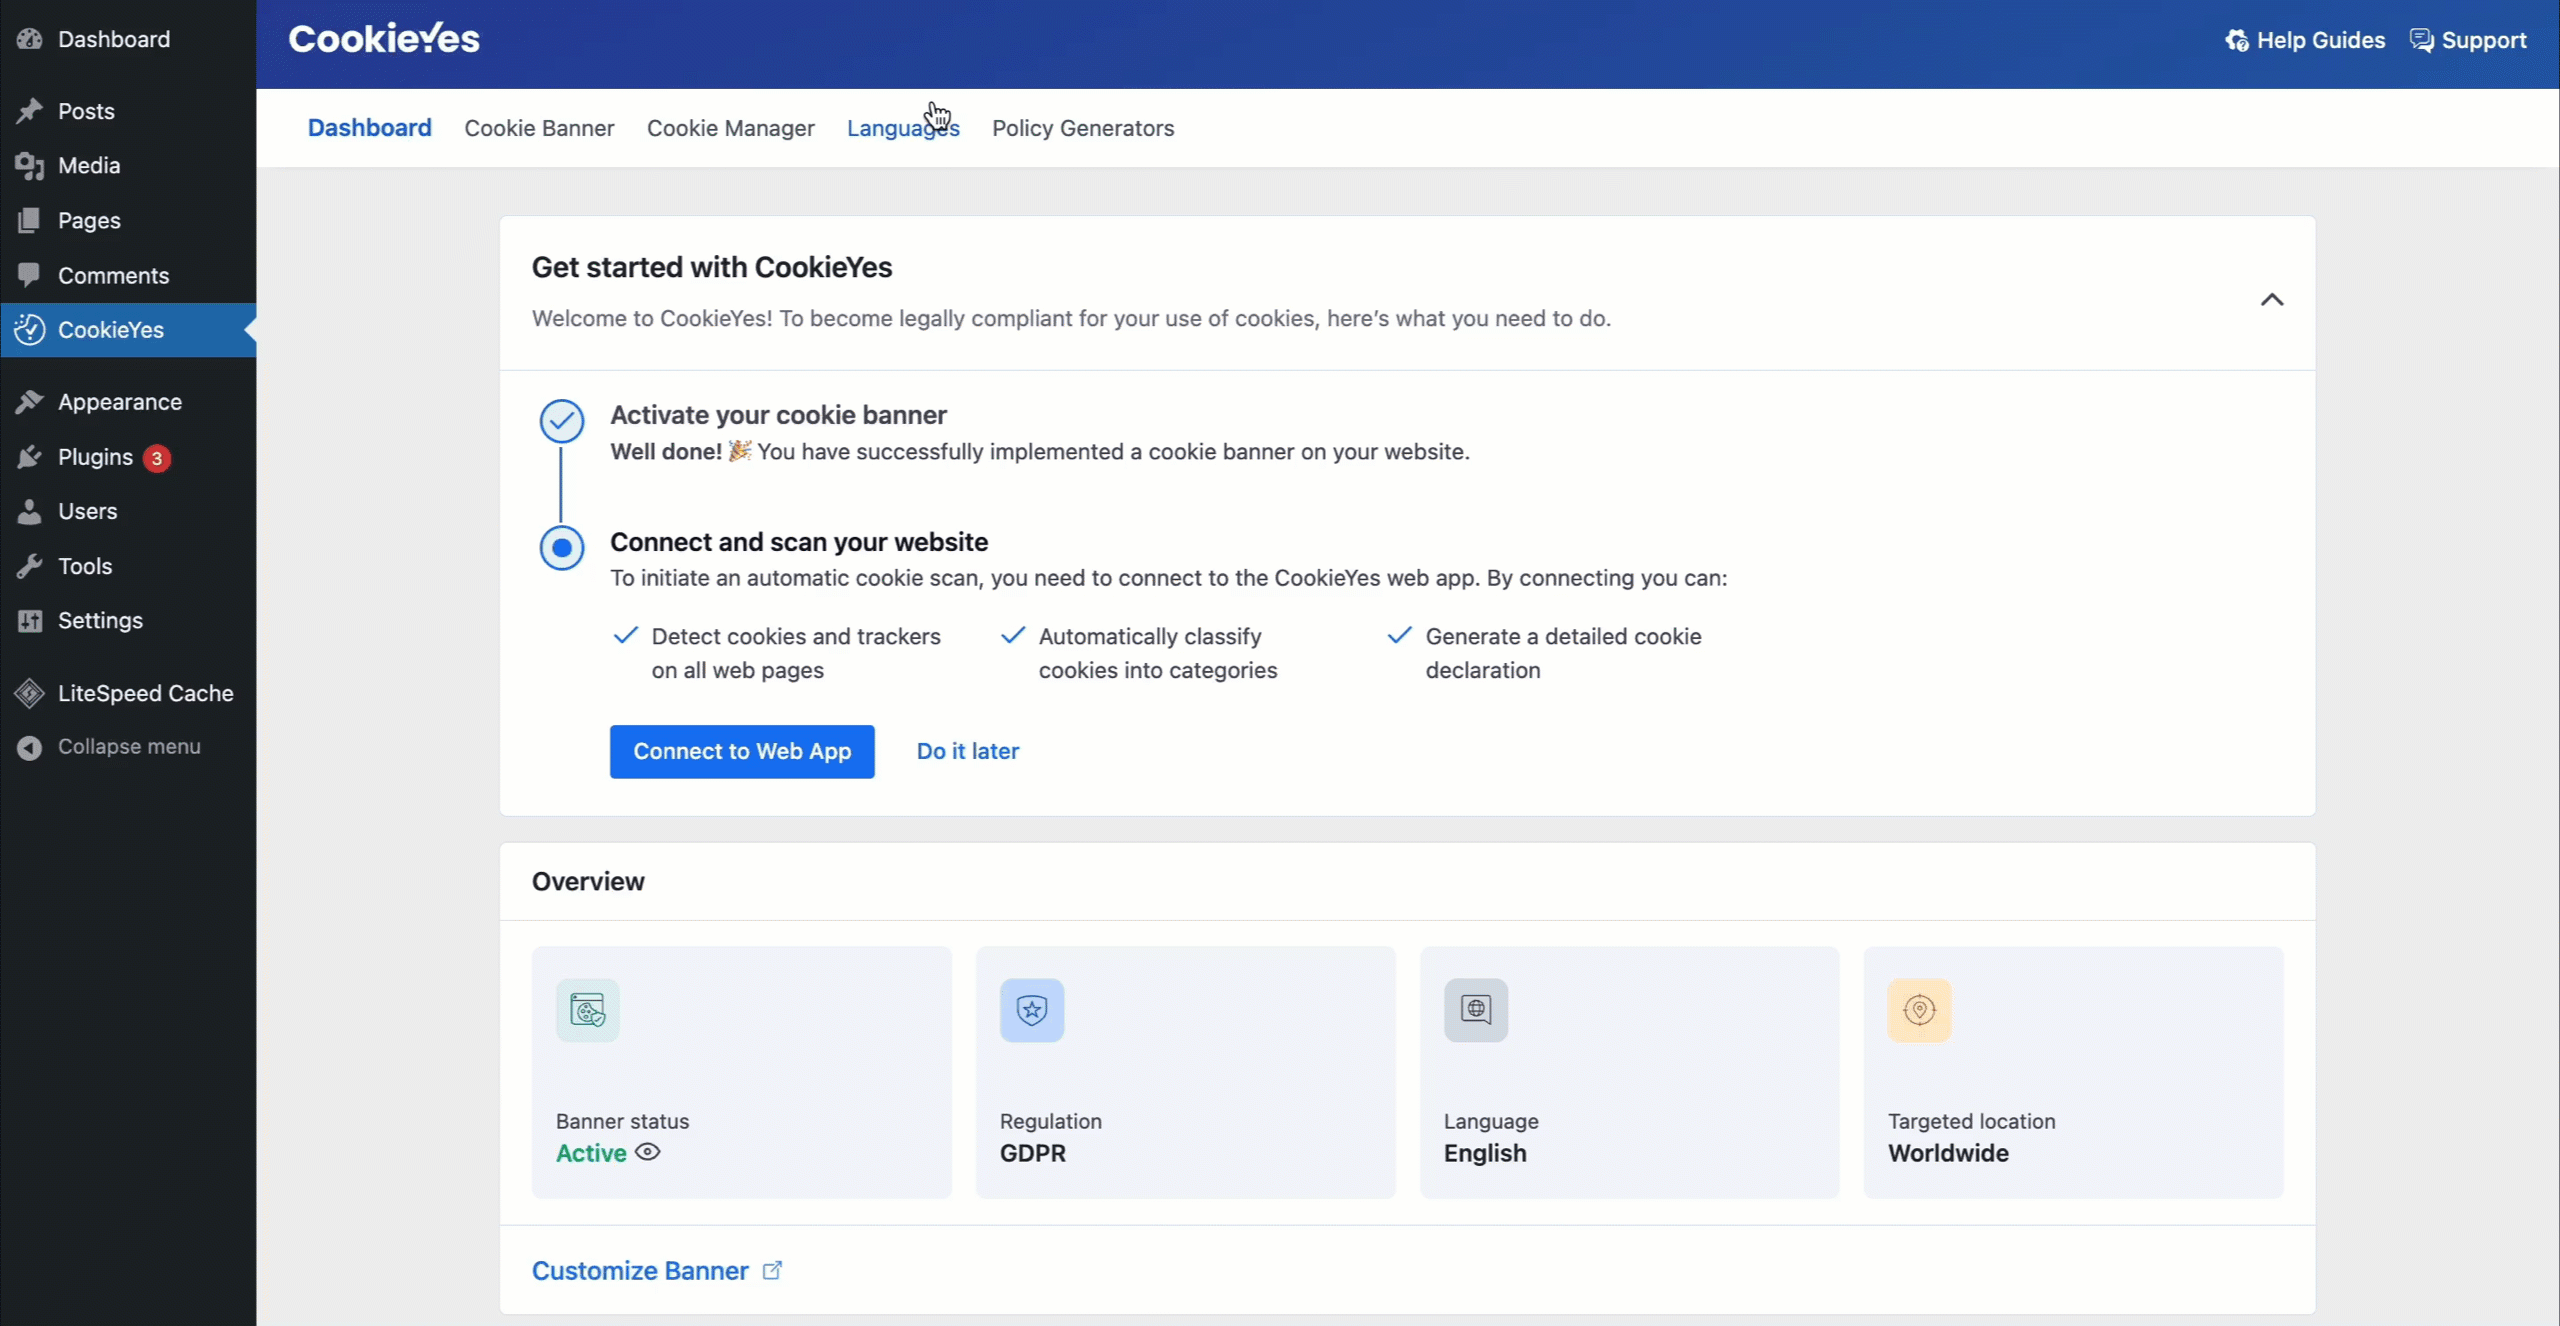This screenshot has width=2560, height=1326.
Task: Click the CookieYes logo in header
Action: tap(384, 39)
